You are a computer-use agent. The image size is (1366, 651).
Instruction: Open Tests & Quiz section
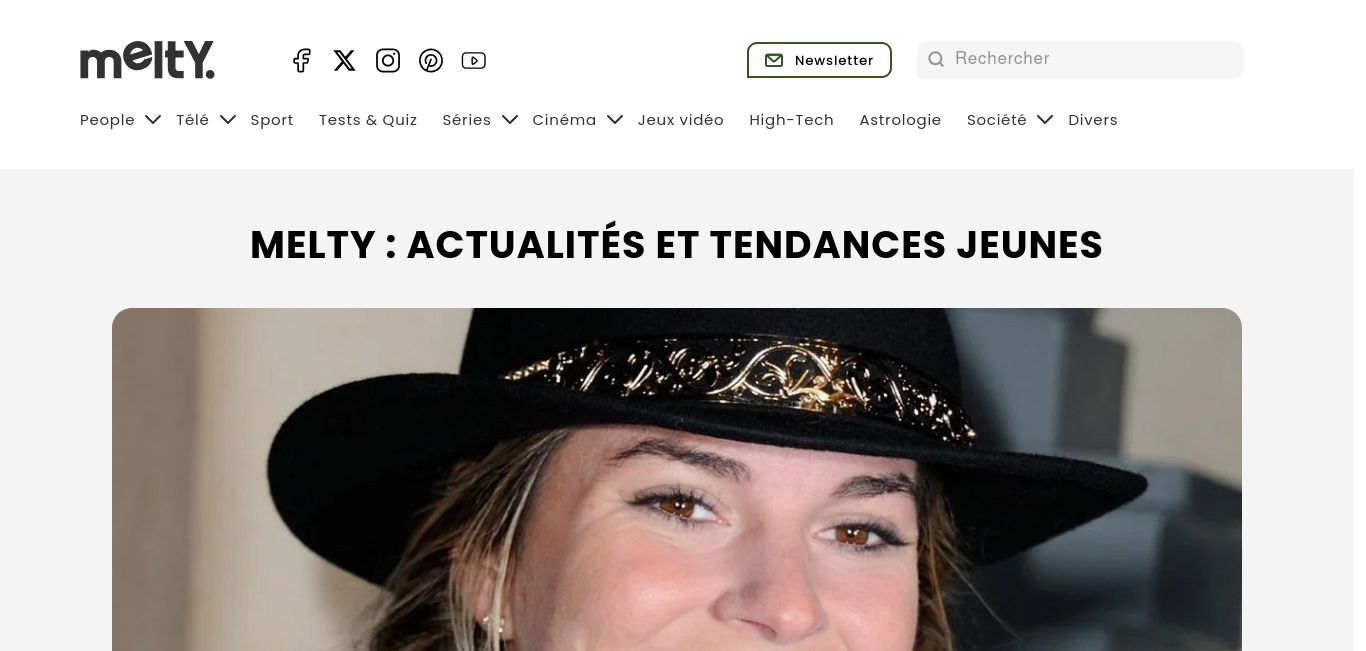368,120
